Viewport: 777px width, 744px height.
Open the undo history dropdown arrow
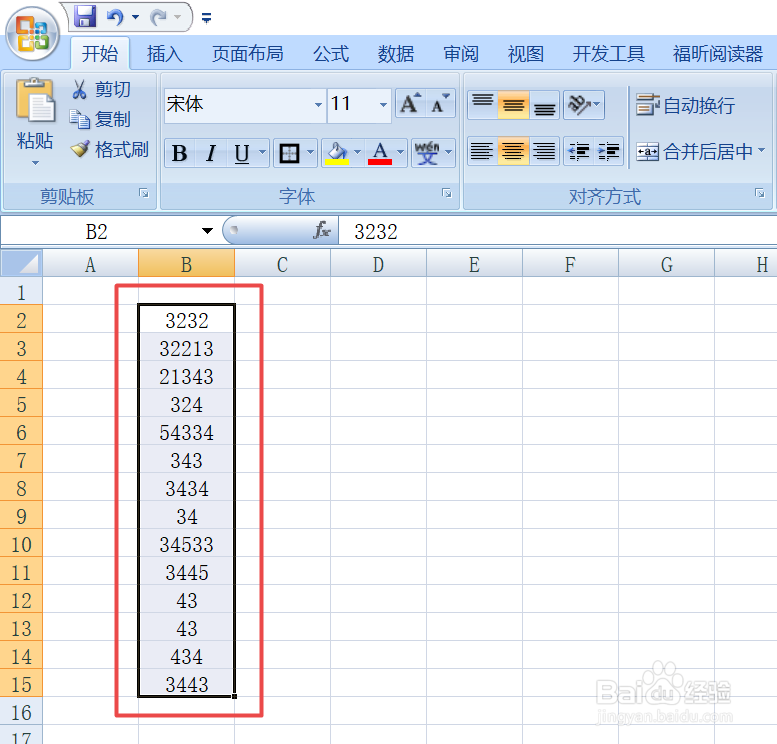135,17
